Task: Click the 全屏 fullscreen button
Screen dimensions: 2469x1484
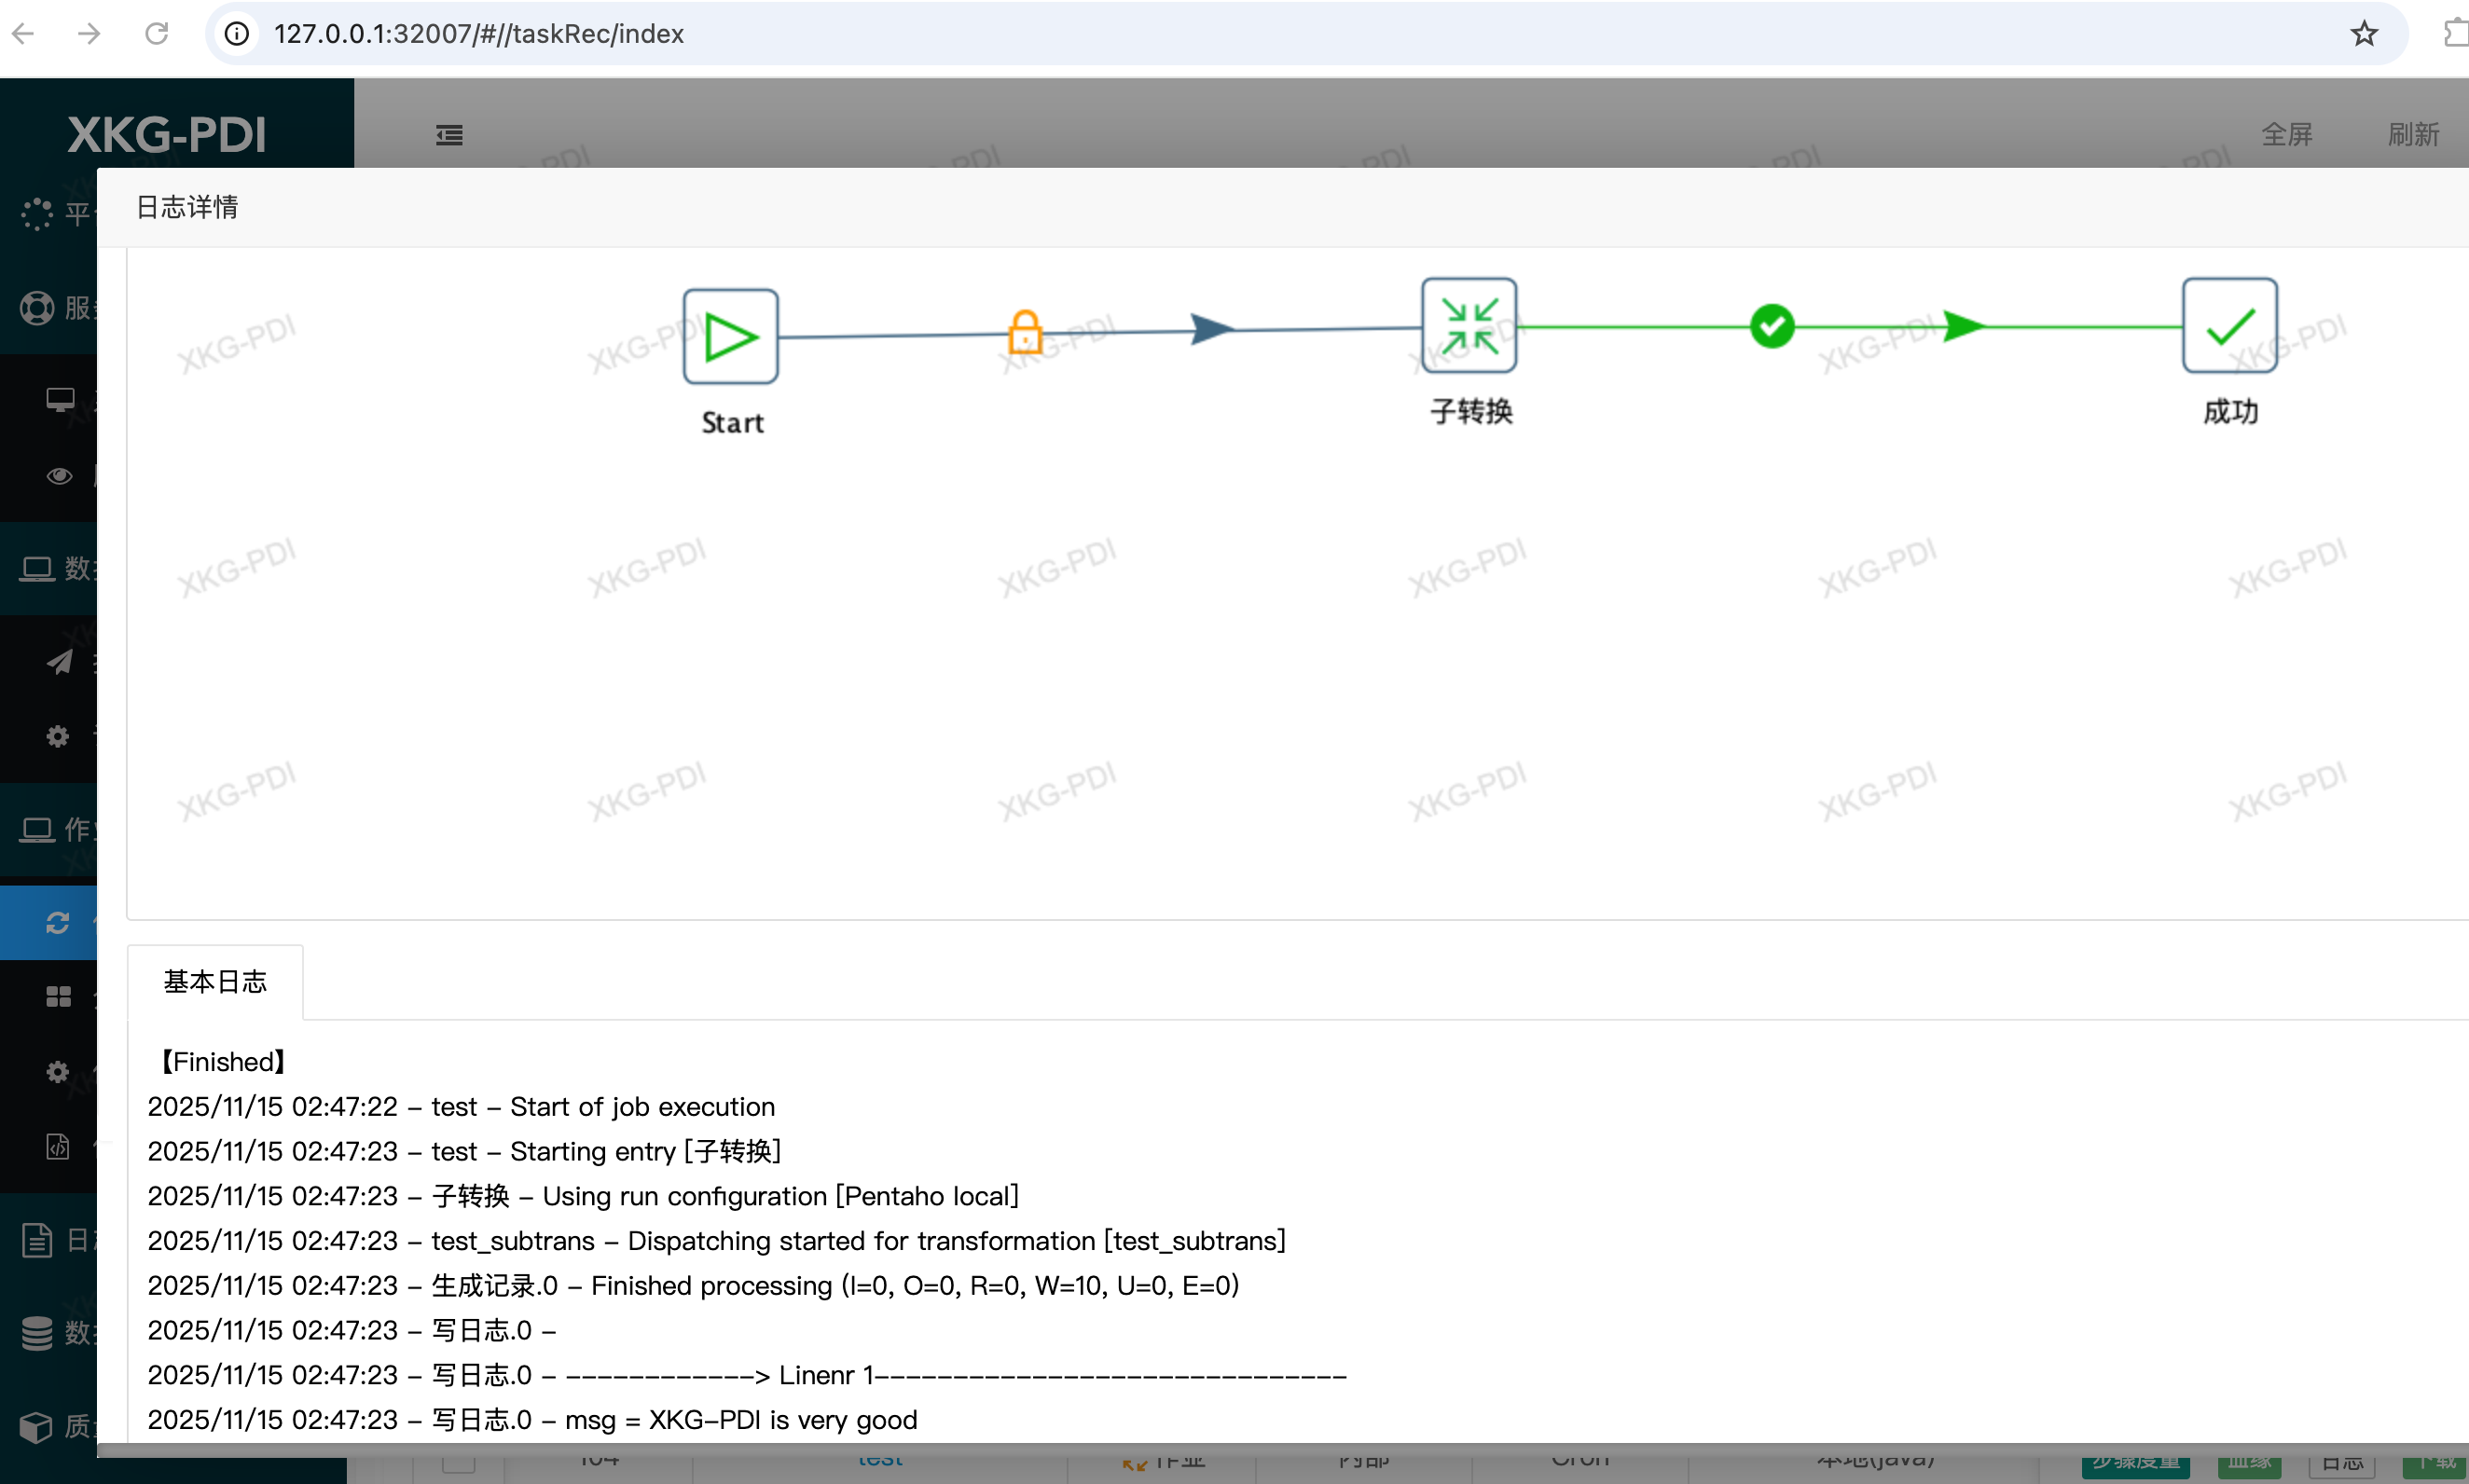Action: [x=2286, y=135]
